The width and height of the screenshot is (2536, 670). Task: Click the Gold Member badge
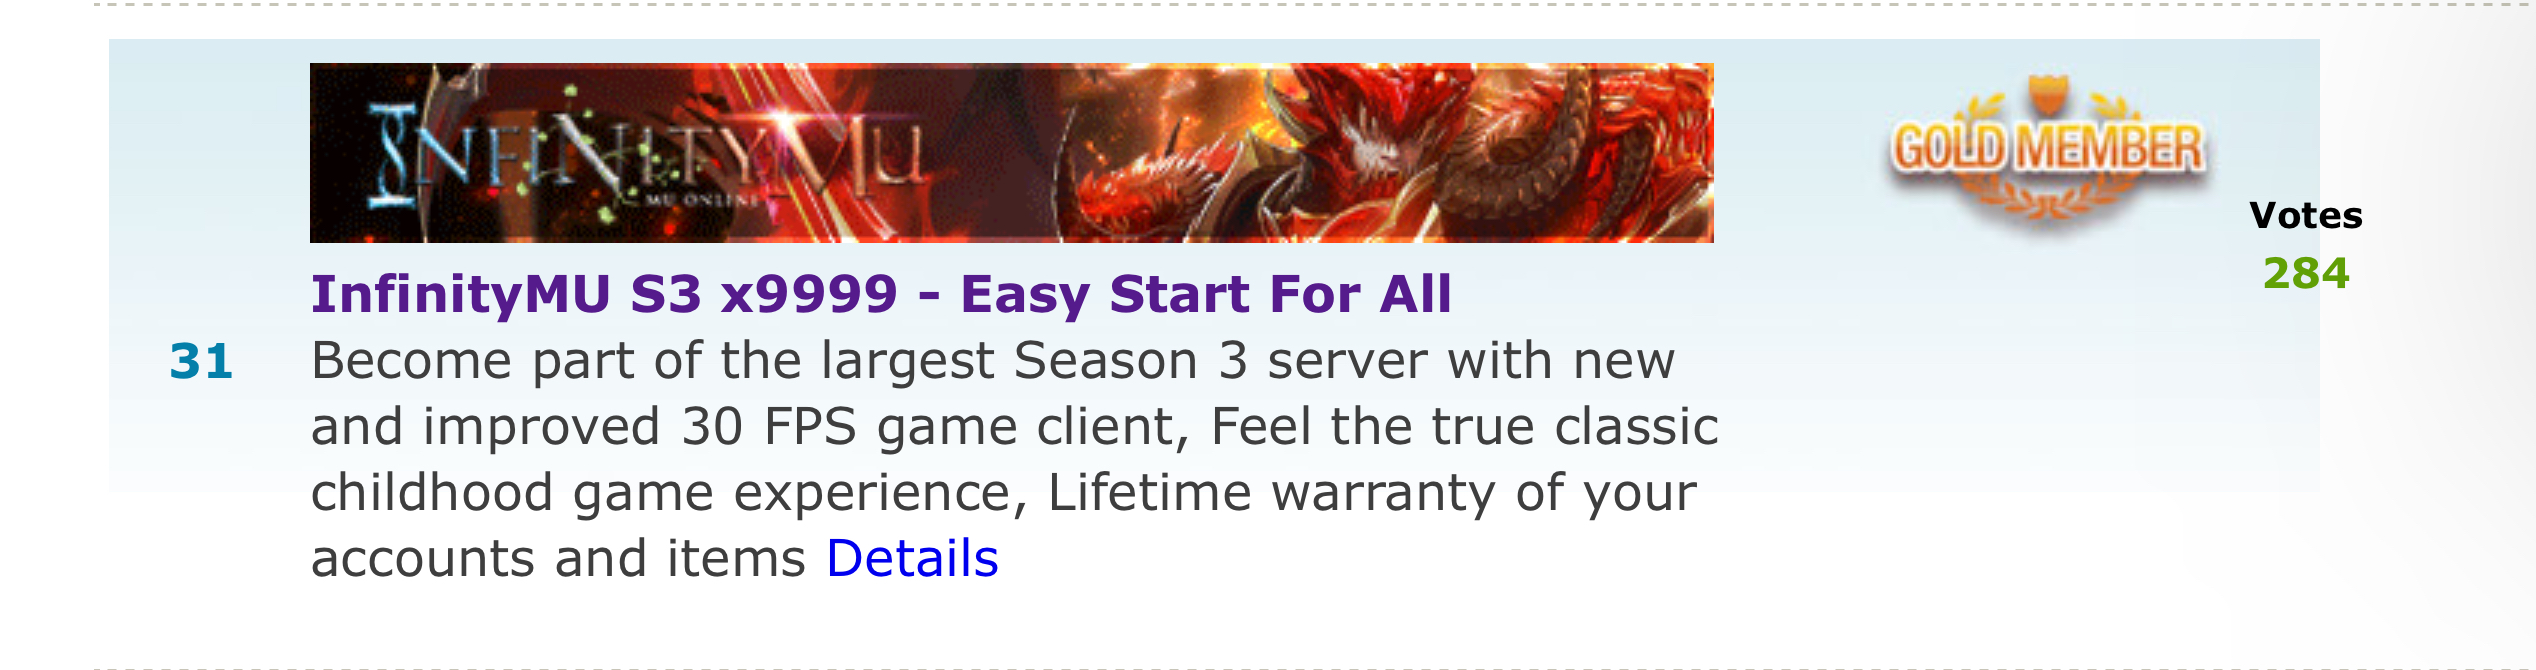click(x=2047, y=148)
